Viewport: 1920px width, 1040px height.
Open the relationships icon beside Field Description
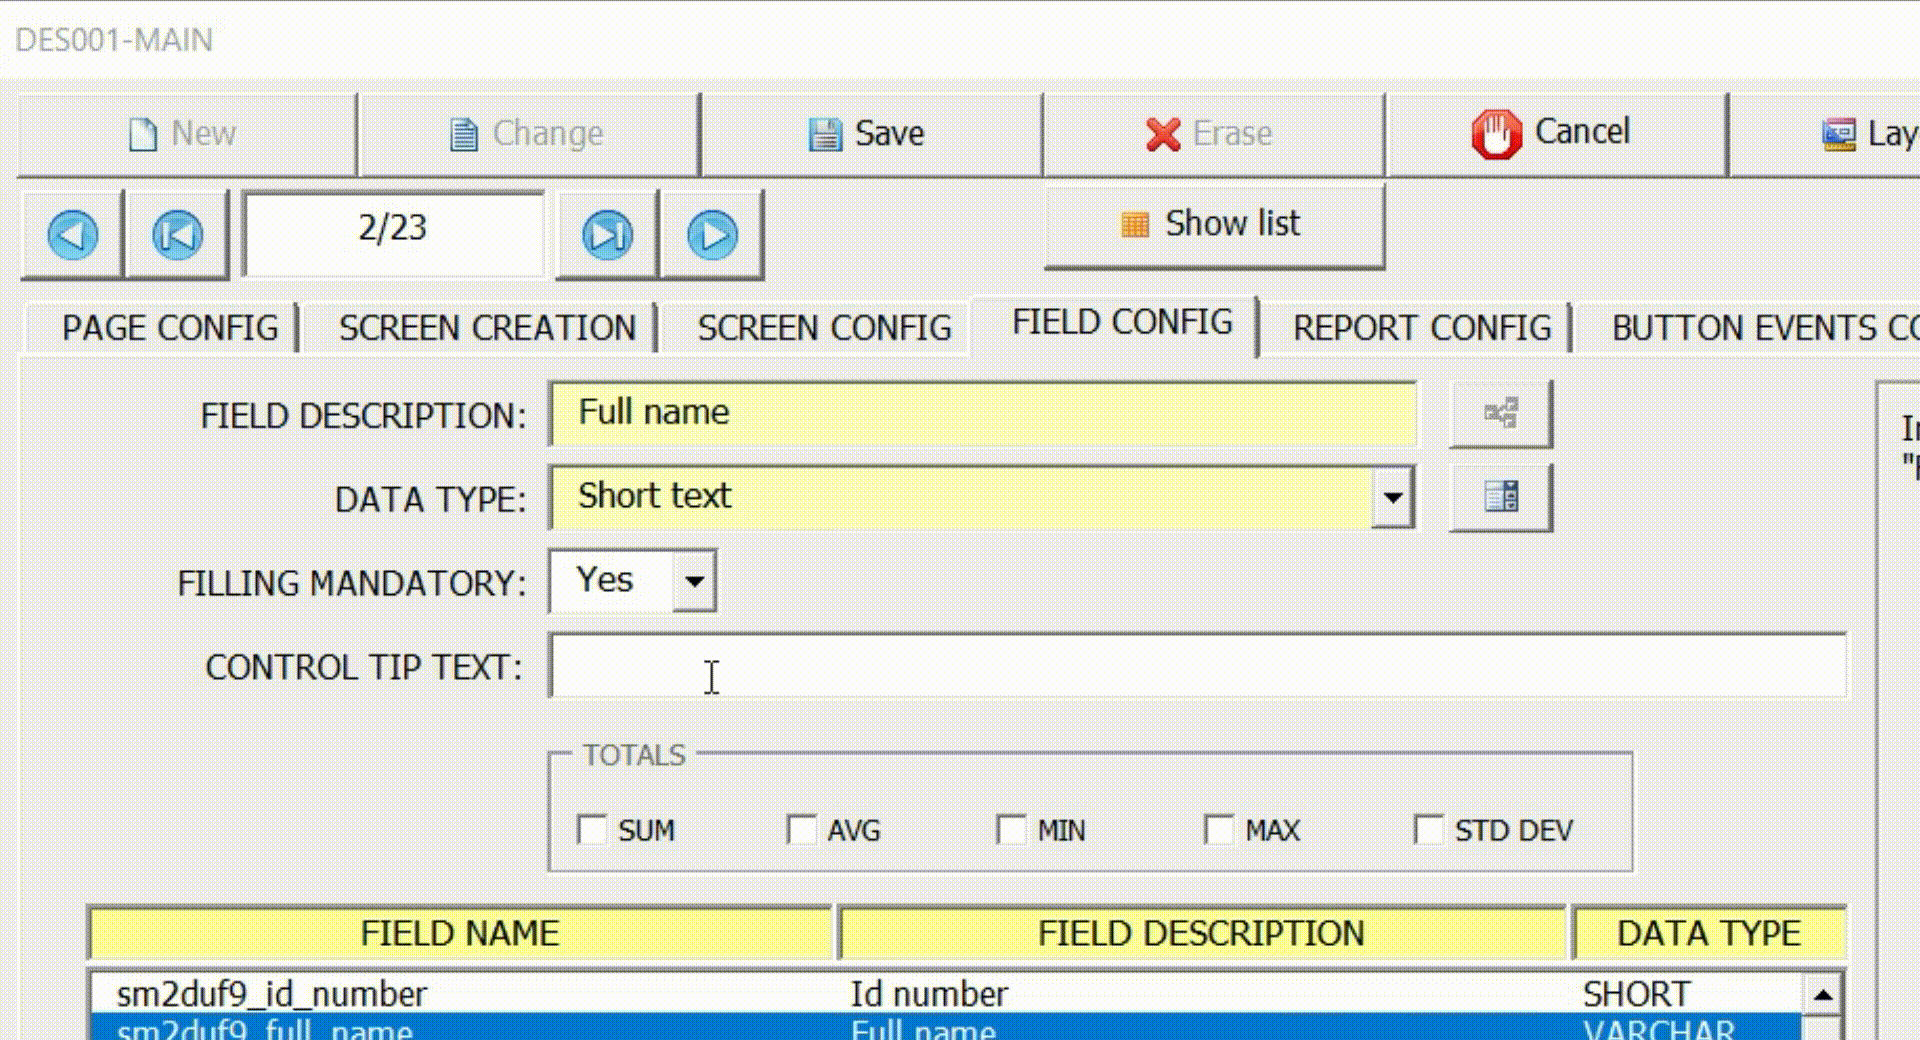1500,413
